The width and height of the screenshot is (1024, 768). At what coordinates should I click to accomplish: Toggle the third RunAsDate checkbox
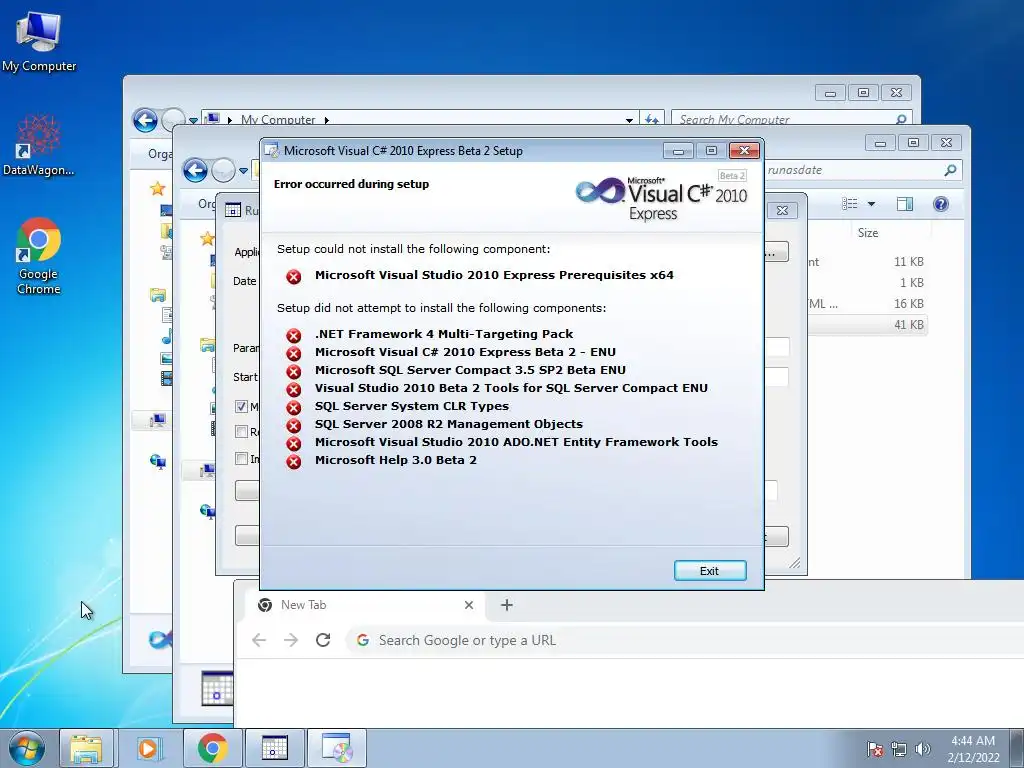click(241, 458)
